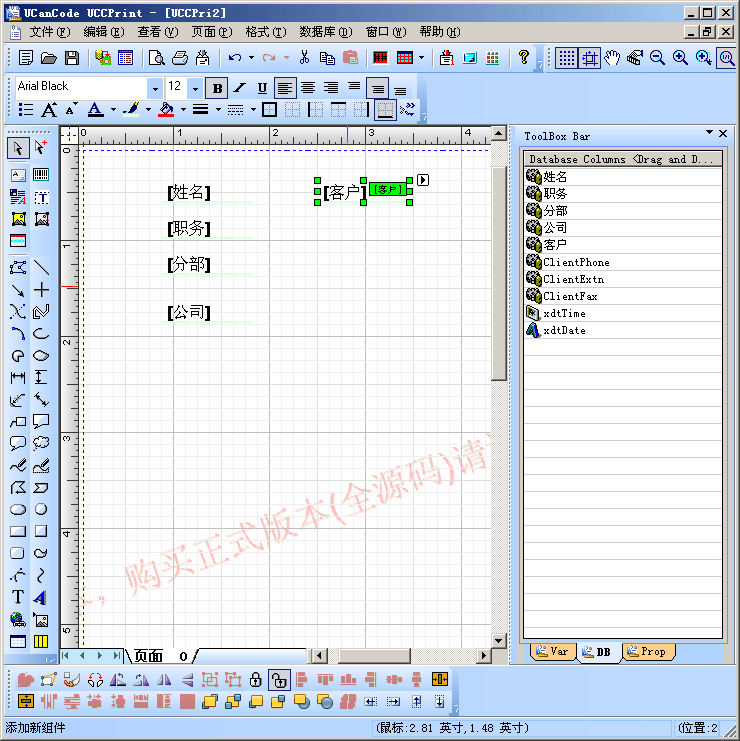This screenshot has height=741, width=740.
Task: Select ClientPhone in database columns list
Action: point(575,262)
